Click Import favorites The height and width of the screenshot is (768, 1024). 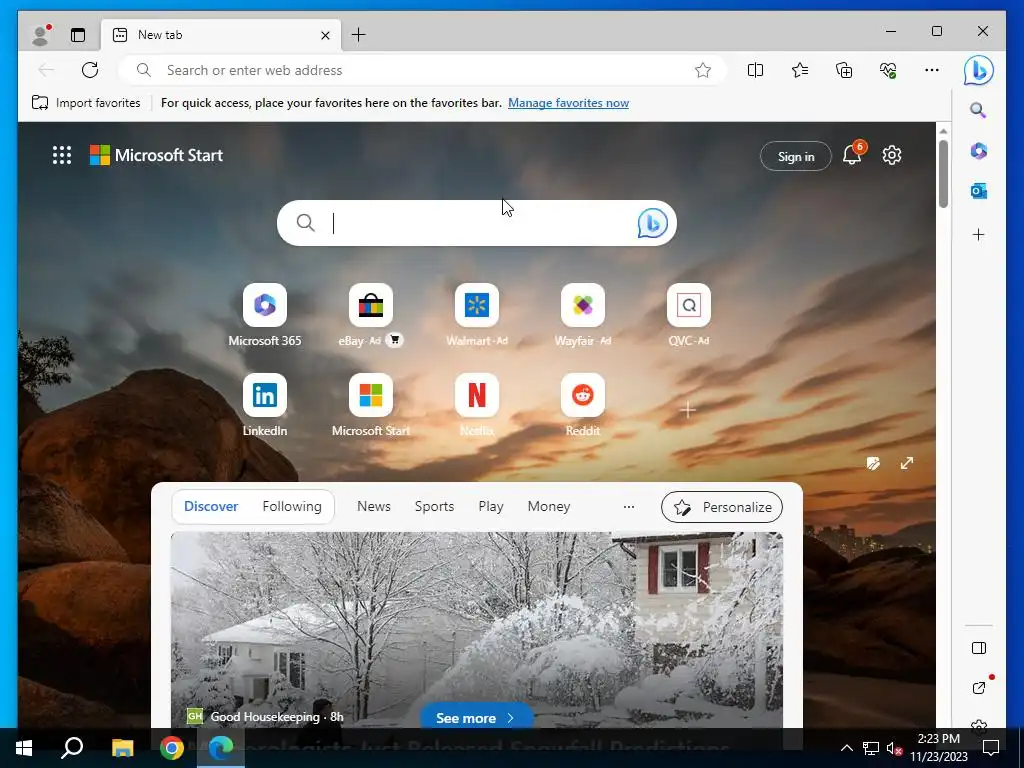pos(86,103)
